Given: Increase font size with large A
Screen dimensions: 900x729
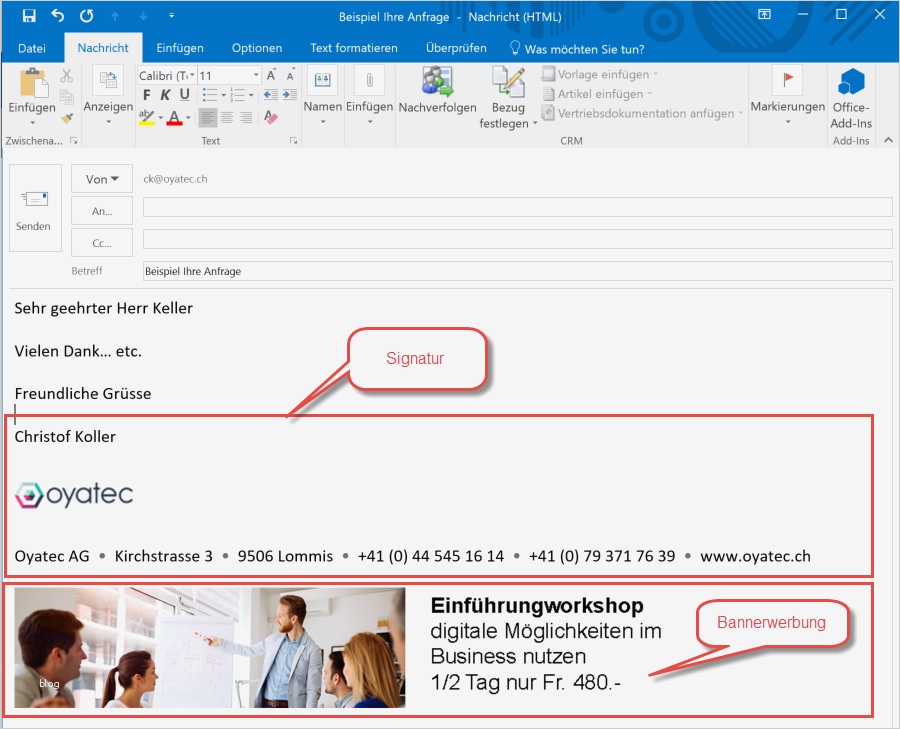Looking at the screenshot, I should pyautogui.click(x=271, y=75).
